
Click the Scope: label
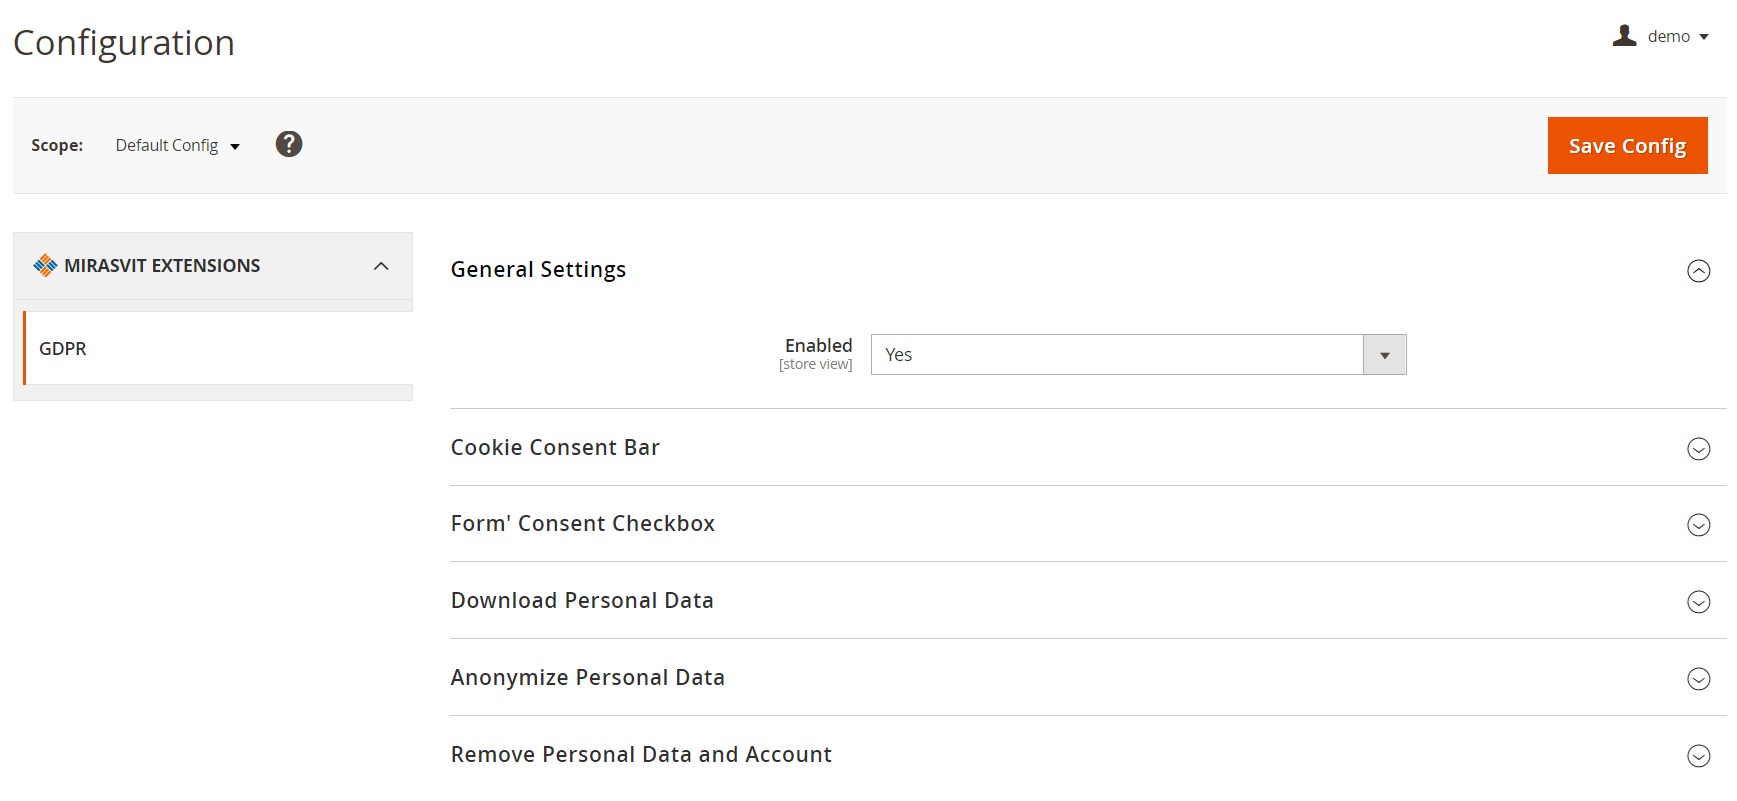pos(57,145)
